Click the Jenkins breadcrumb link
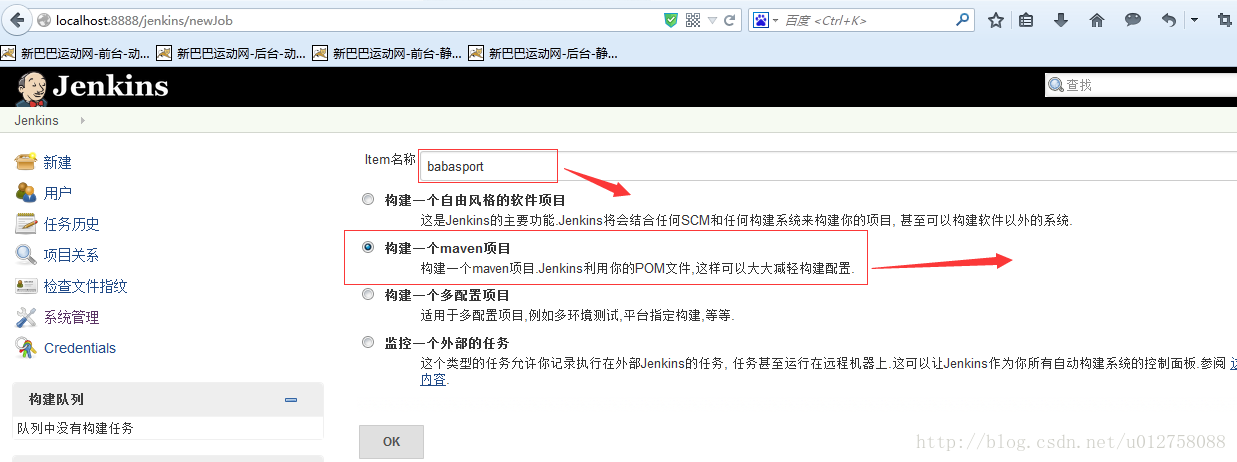This screenshot has height=462, width=1237. (36, 120)
